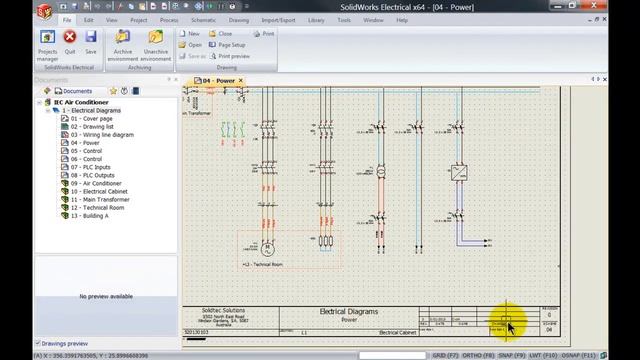Open the Tools ribbon tab

(x=344, y=20)
